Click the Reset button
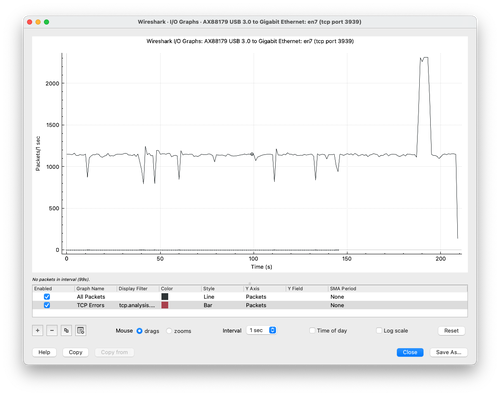The width and height of the screenshot is (500, 396). (451, 330)
